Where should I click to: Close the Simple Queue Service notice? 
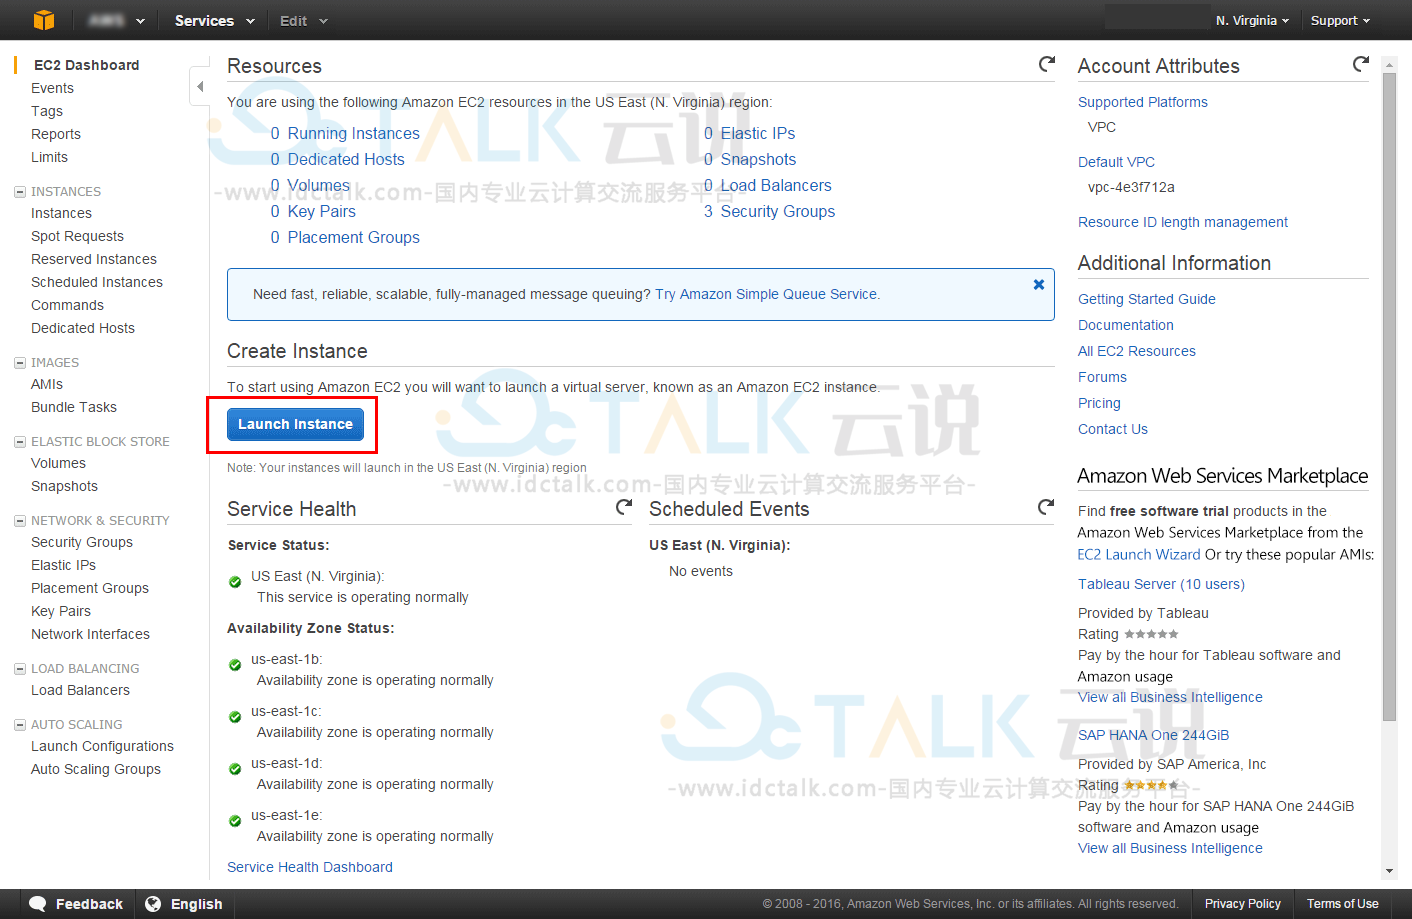[1039, 285]
